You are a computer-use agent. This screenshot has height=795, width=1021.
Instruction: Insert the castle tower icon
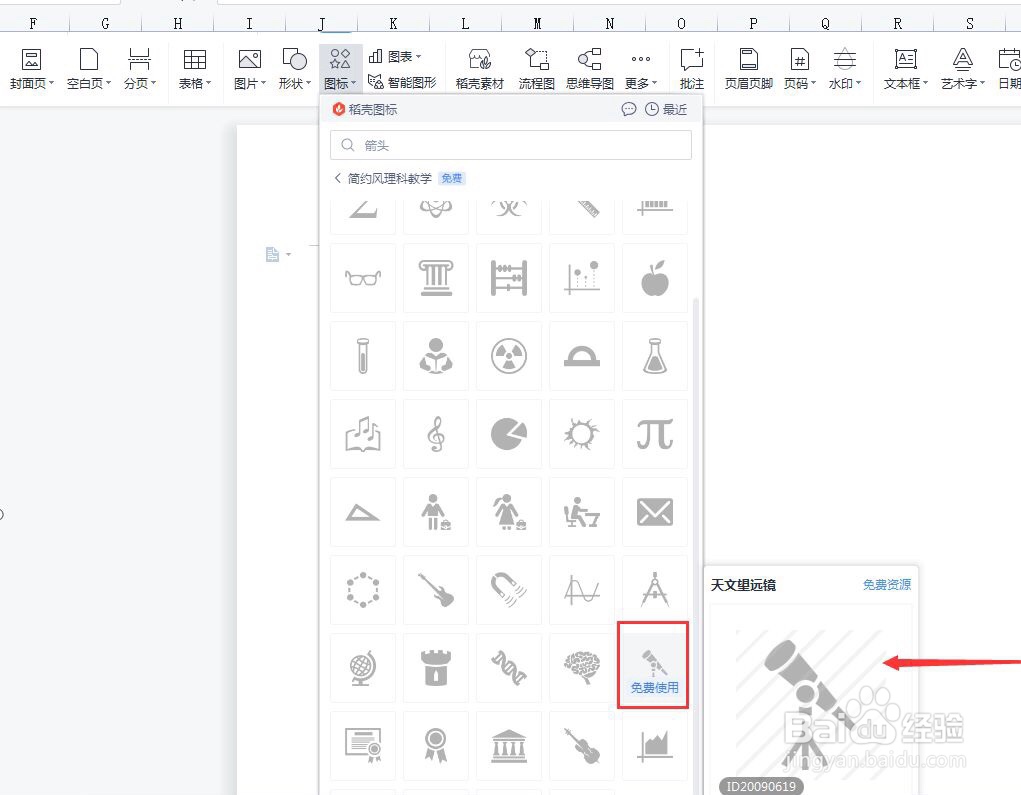click(x=436, y=669)
